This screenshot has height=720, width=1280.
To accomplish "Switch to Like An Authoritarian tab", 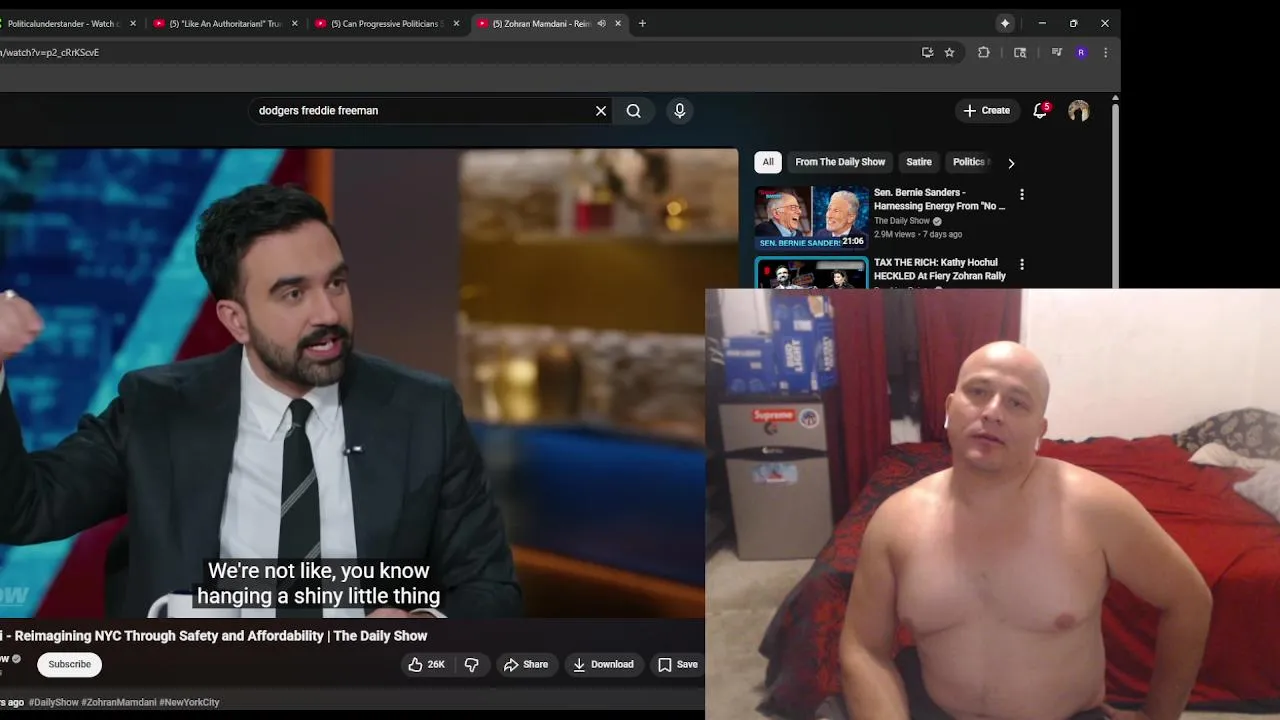I will tap(225, 23).
